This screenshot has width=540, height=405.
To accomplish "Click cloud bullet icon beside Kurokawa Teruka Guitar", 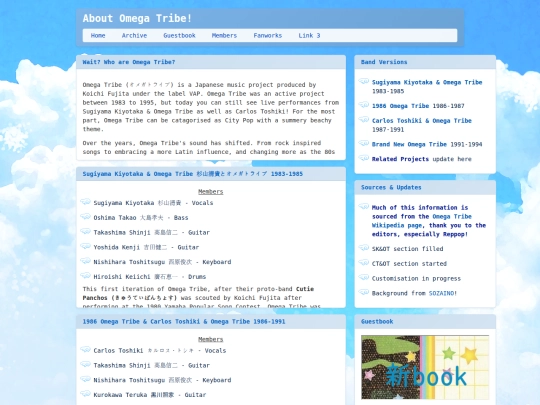I will click(x=85, y=394).
